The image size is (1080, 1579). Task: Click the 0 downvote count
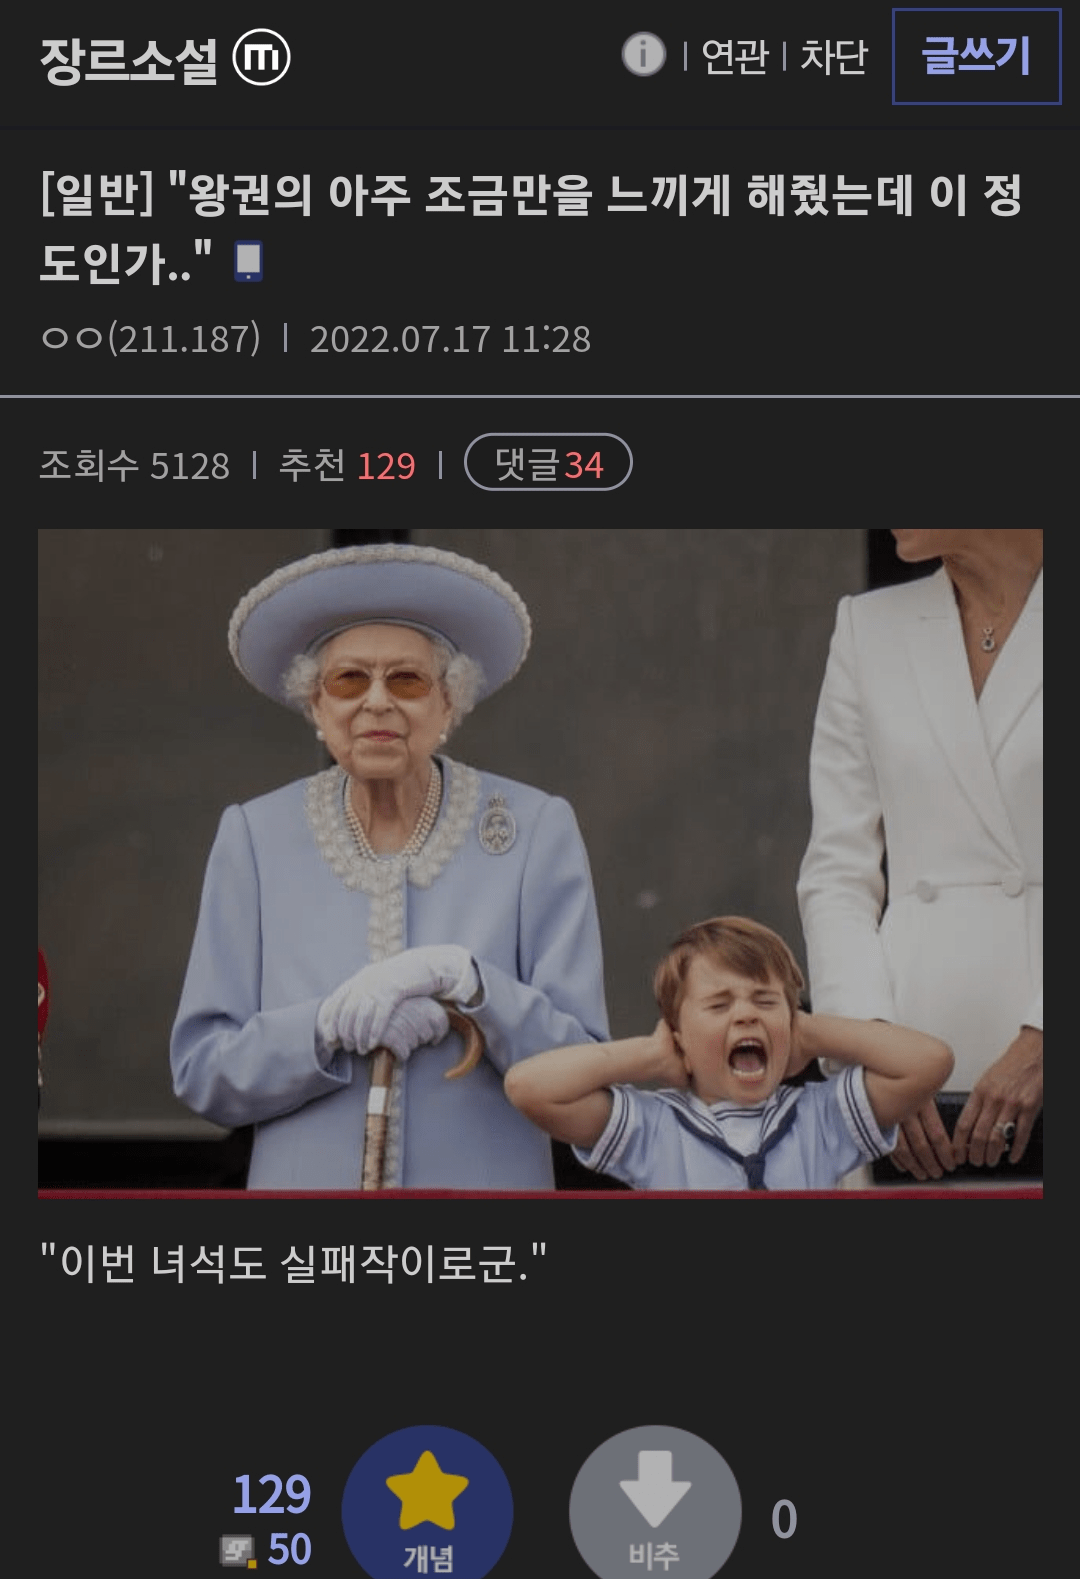[784, 1519]
